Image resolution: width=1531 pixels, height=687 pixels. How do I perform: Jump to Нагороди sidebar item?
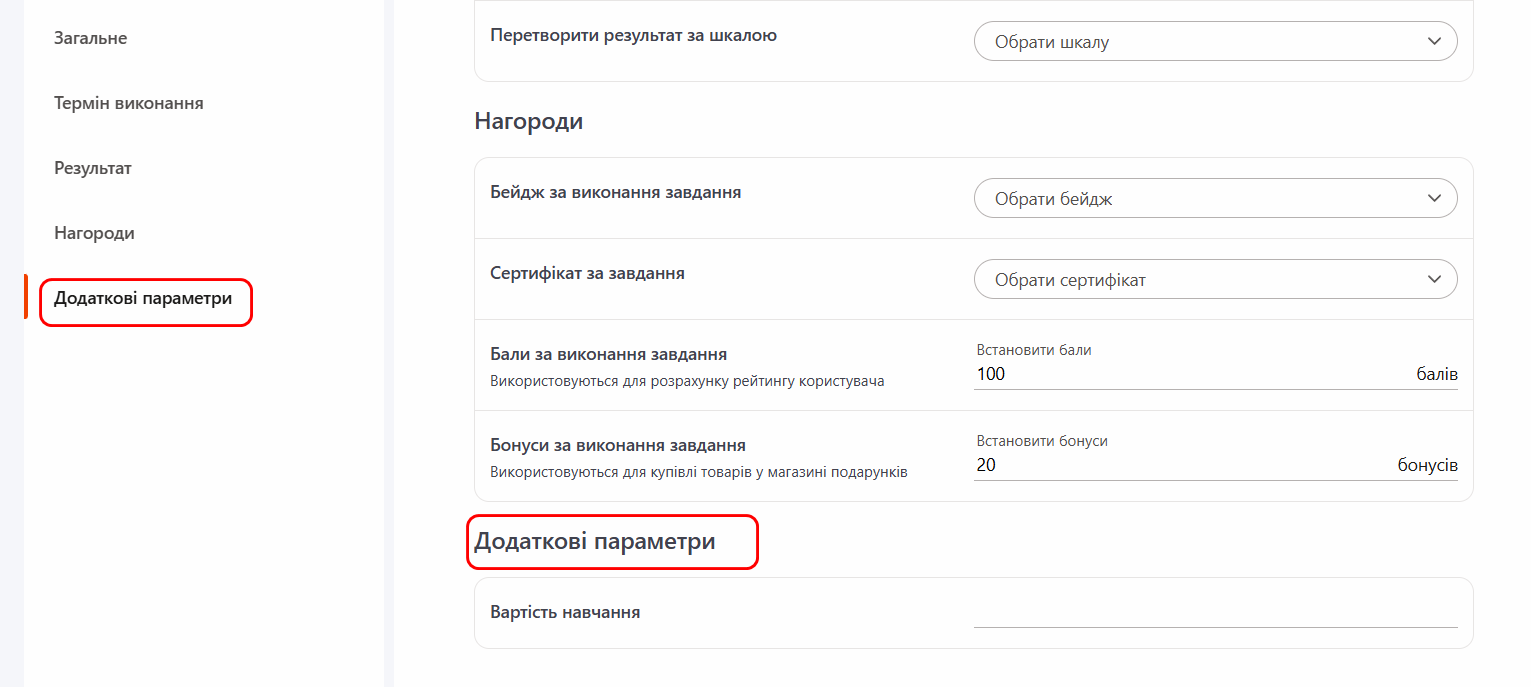[x=94, y=234]
